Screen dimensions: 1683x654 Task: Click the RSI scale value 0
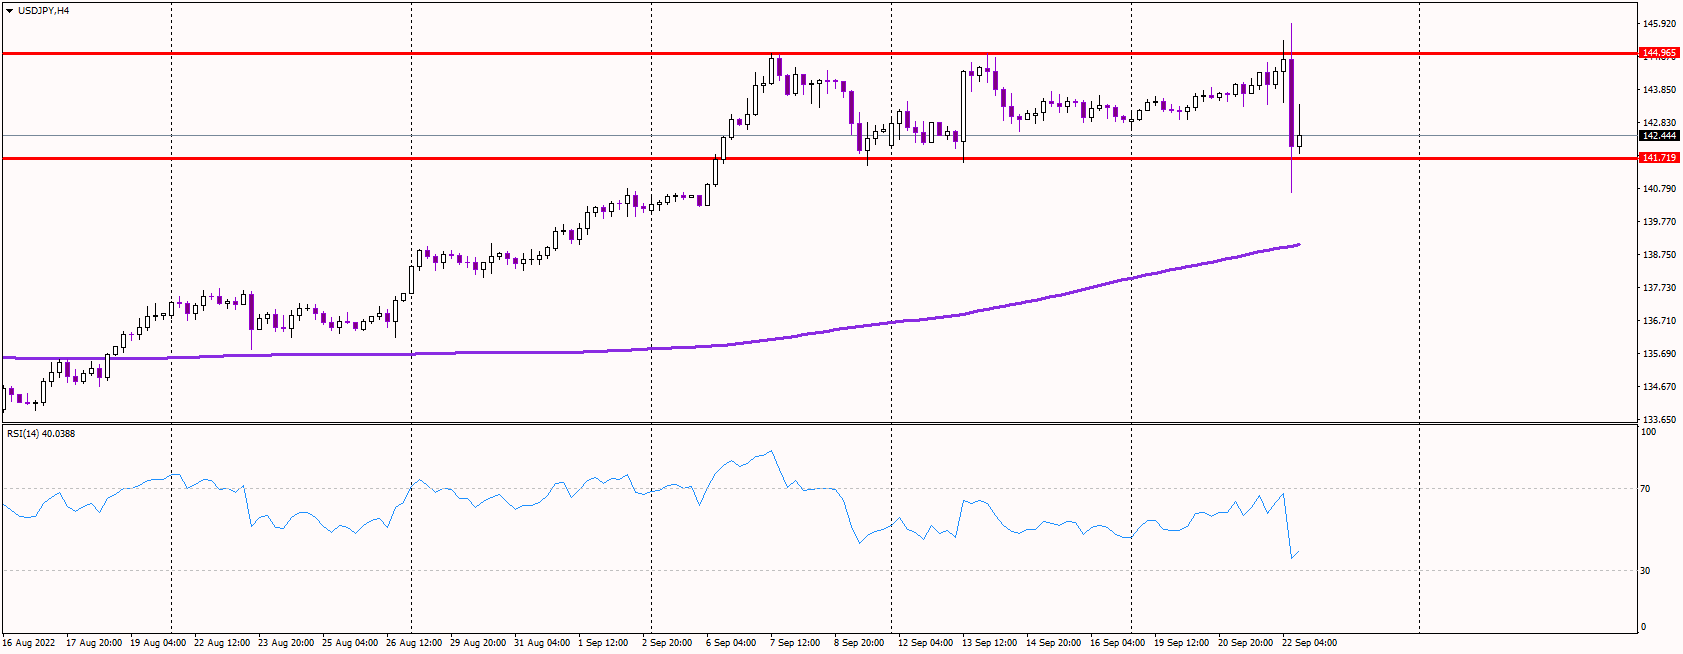(x=1644, y=628)
